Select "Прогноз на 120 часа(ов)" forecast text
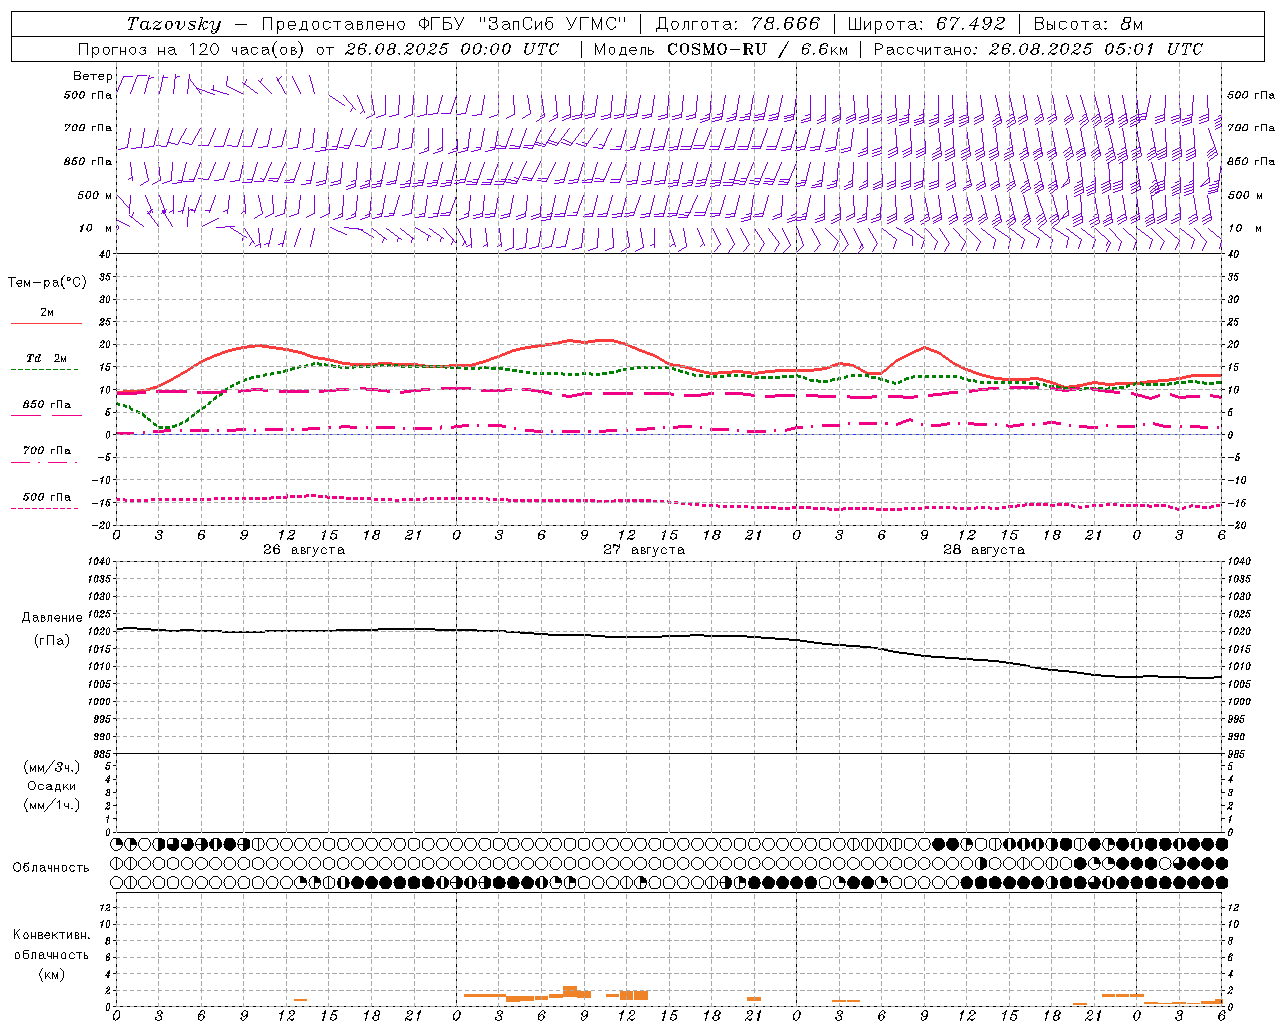Image resolution: width=1280 pixels, height=1024 pixels. (193, 49)
